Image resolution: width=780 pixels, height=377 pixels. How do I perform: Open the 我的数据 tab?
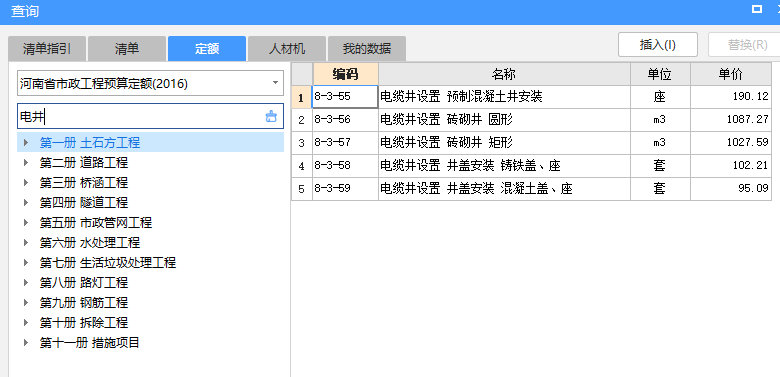point(367,49)
